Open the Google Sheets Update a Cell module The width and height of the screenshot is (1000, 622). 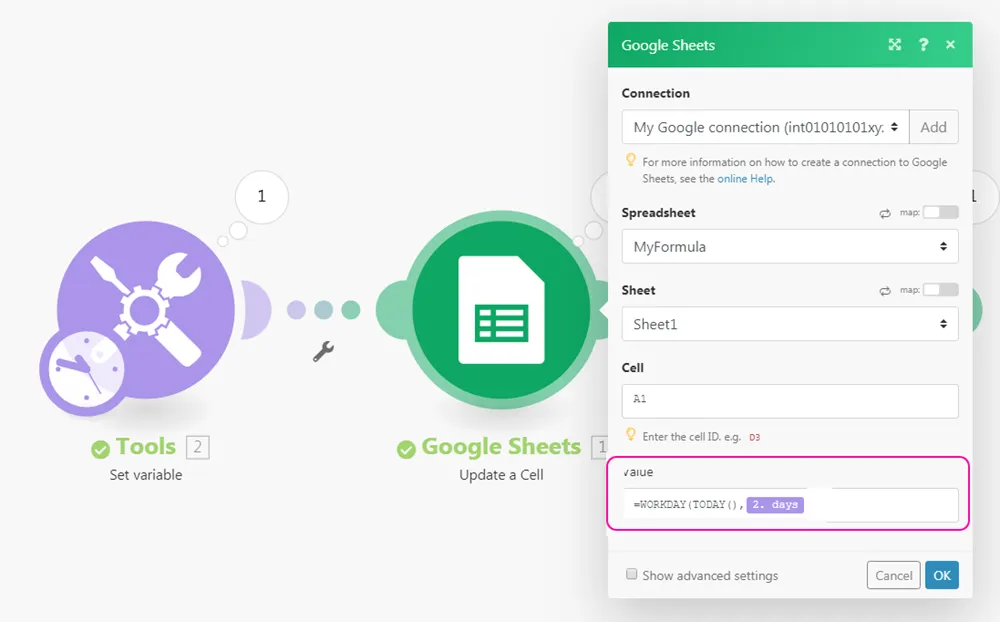click(x=501, y=309)
